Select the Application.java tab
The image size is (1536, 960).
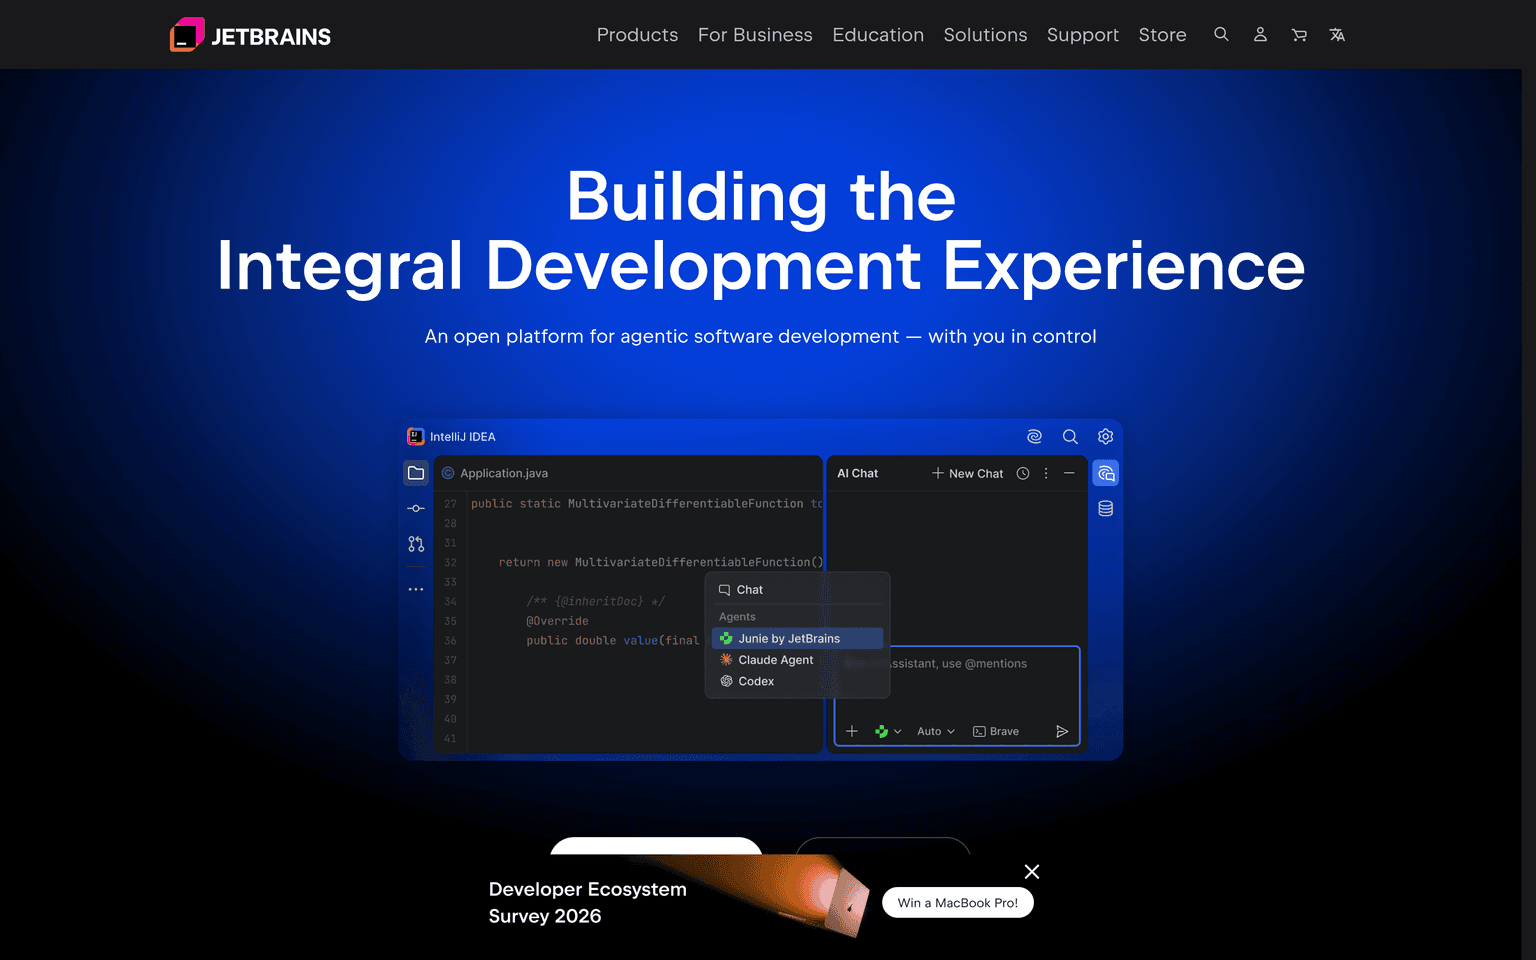pyautogui.click(x=495, y=473)
